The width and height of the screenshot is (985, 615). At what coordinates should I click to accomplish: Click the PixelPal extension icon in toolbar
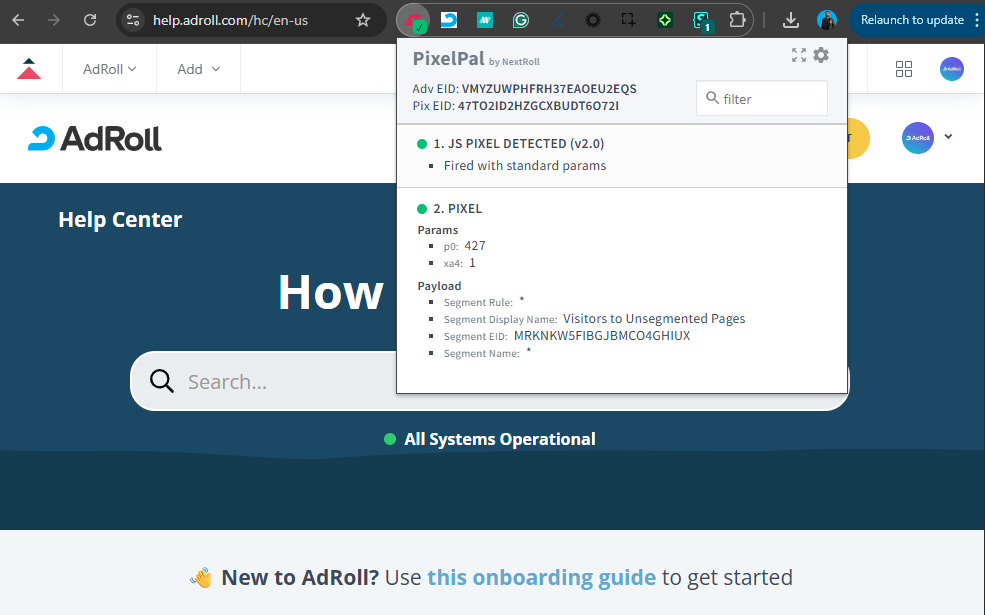[x=414, y=20]
